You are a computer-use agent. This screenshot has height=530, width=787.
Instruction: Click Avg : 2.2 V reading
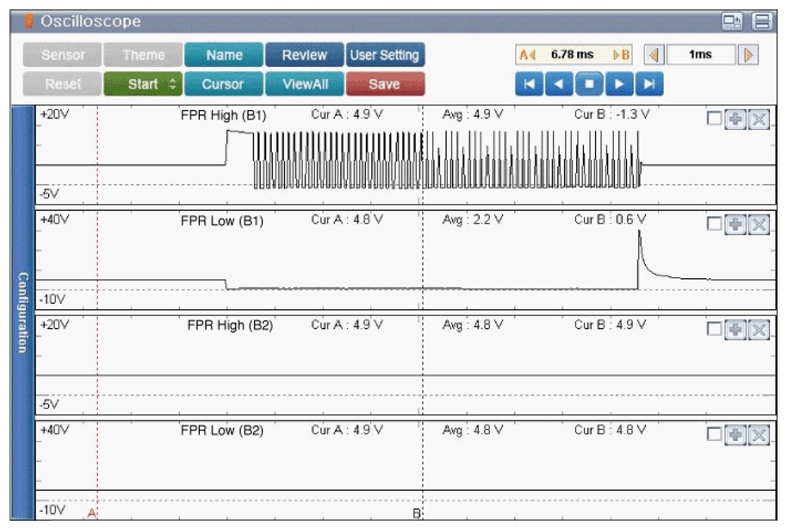click(472, 219)
